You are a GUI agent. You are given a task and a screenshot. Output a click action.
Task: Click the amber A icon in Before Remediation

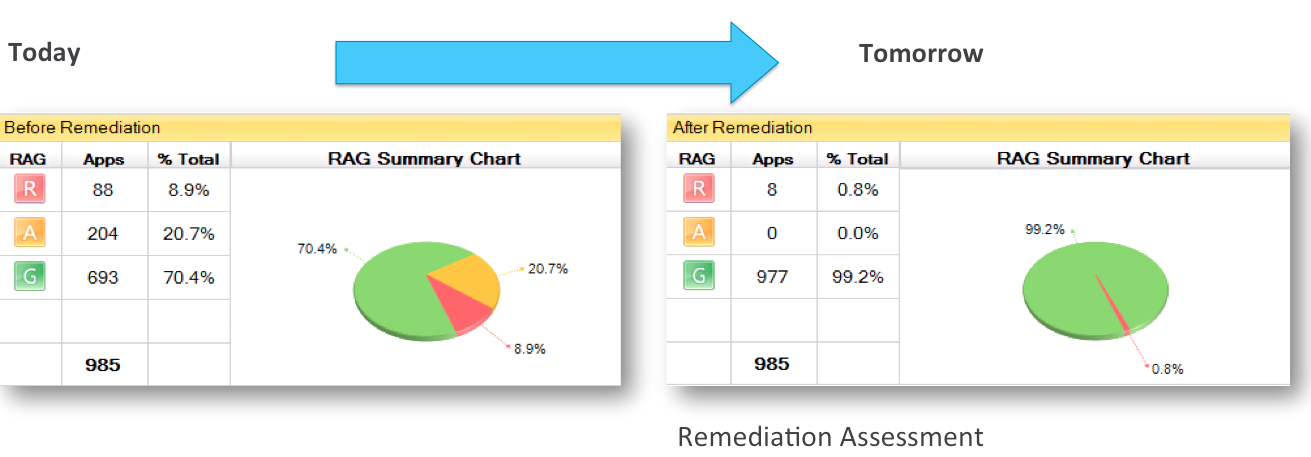[29, 233]
